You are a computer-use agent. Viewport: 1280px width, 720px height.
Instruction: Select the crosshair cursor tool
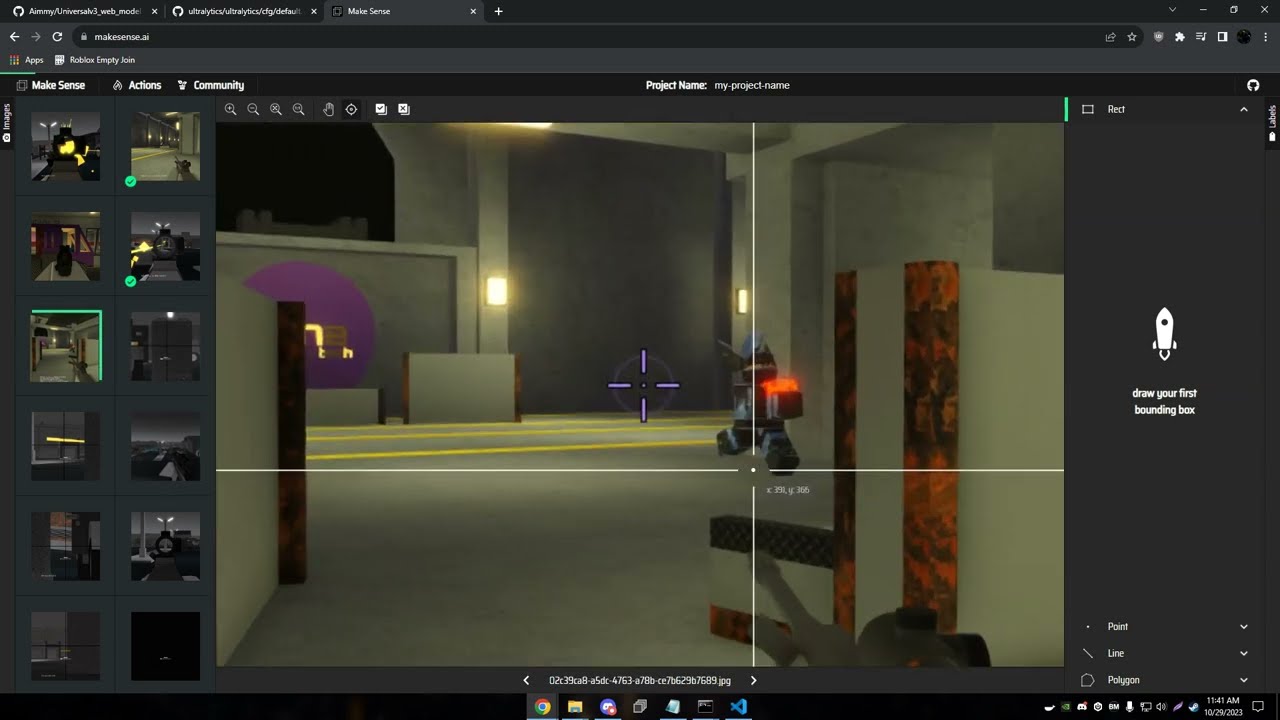351,109
